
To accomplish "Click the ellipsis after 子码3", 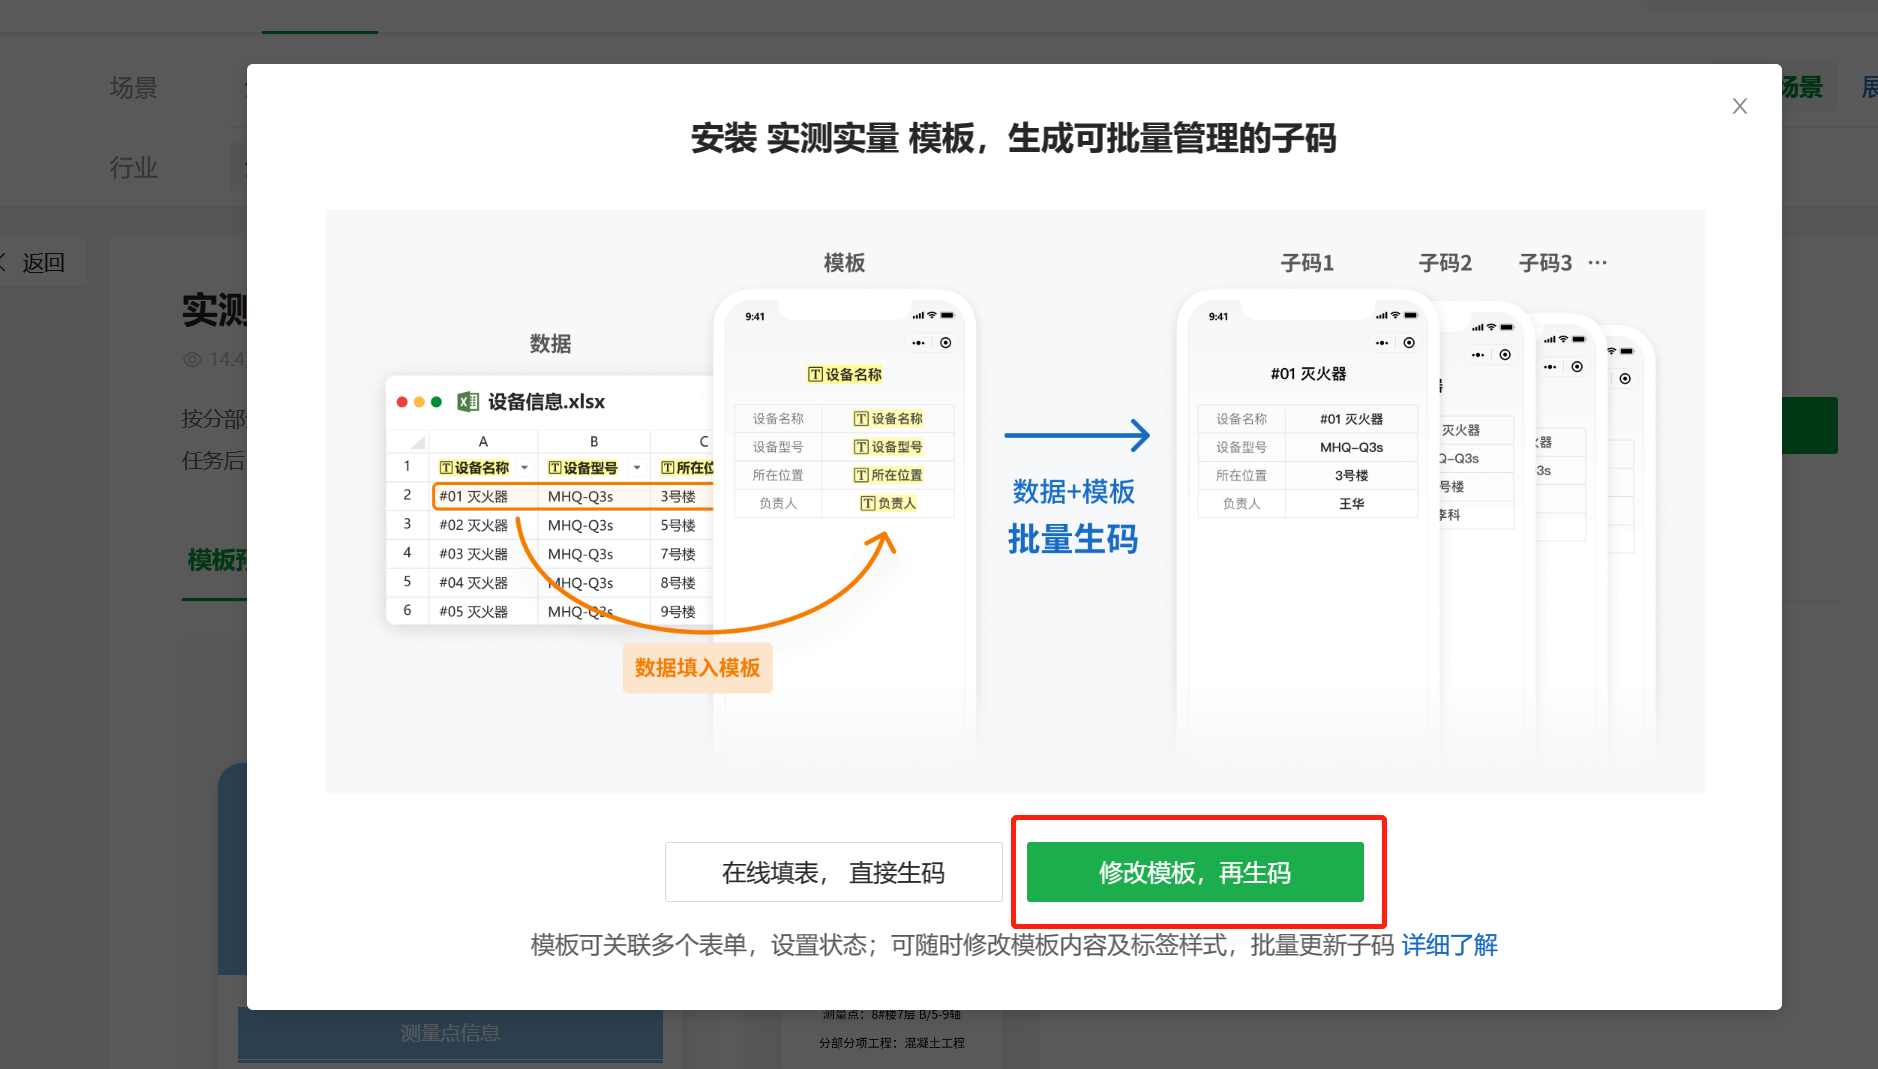I will [1597, 263].
